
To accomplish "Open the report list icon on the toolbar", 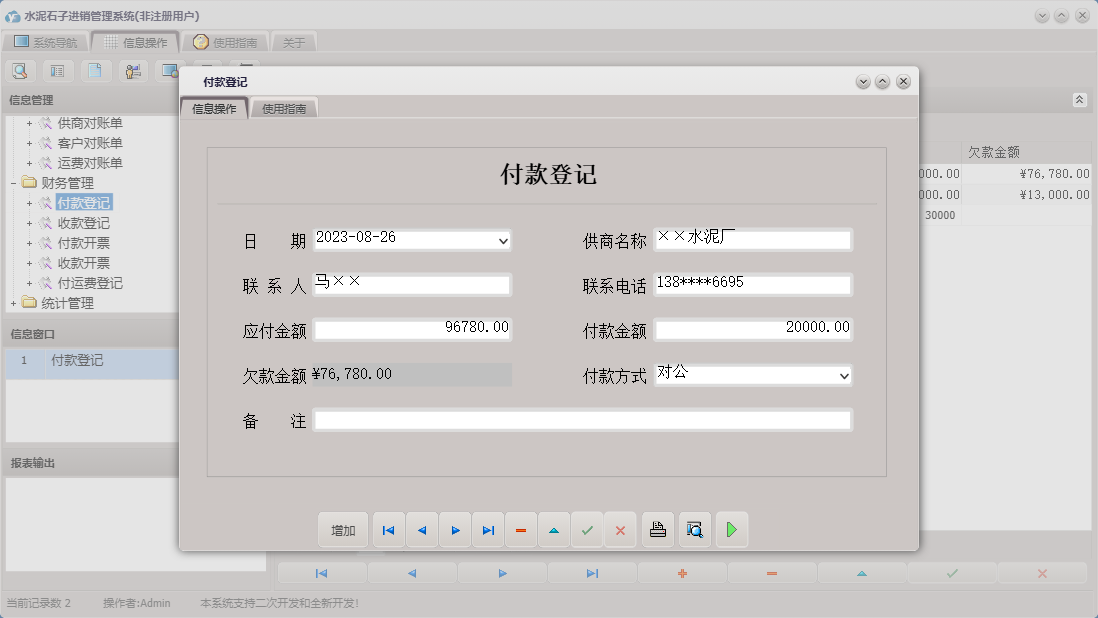I will click(56, 71).
